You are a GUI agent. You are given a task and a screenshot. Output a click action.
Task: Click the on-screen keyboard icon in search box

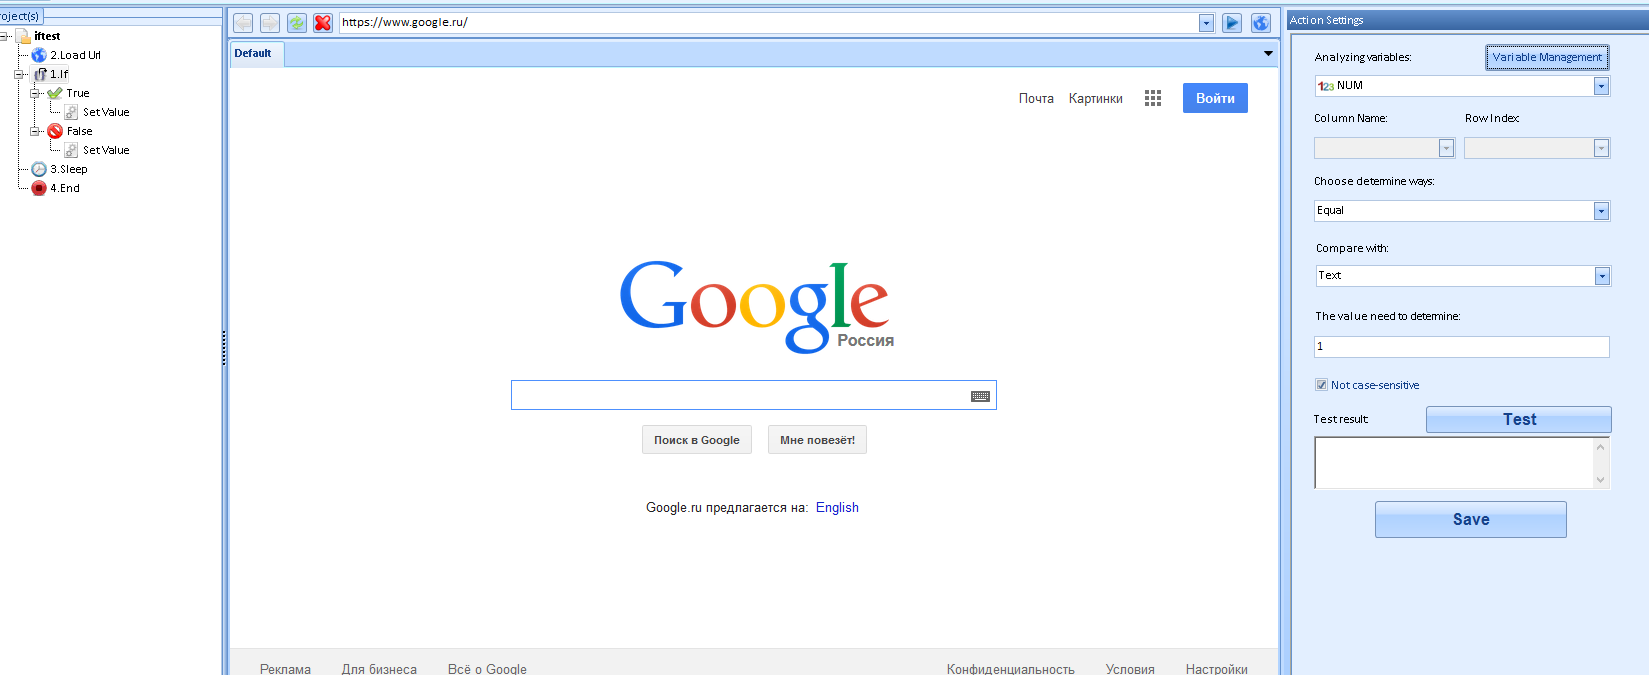[x=980, y=396]
